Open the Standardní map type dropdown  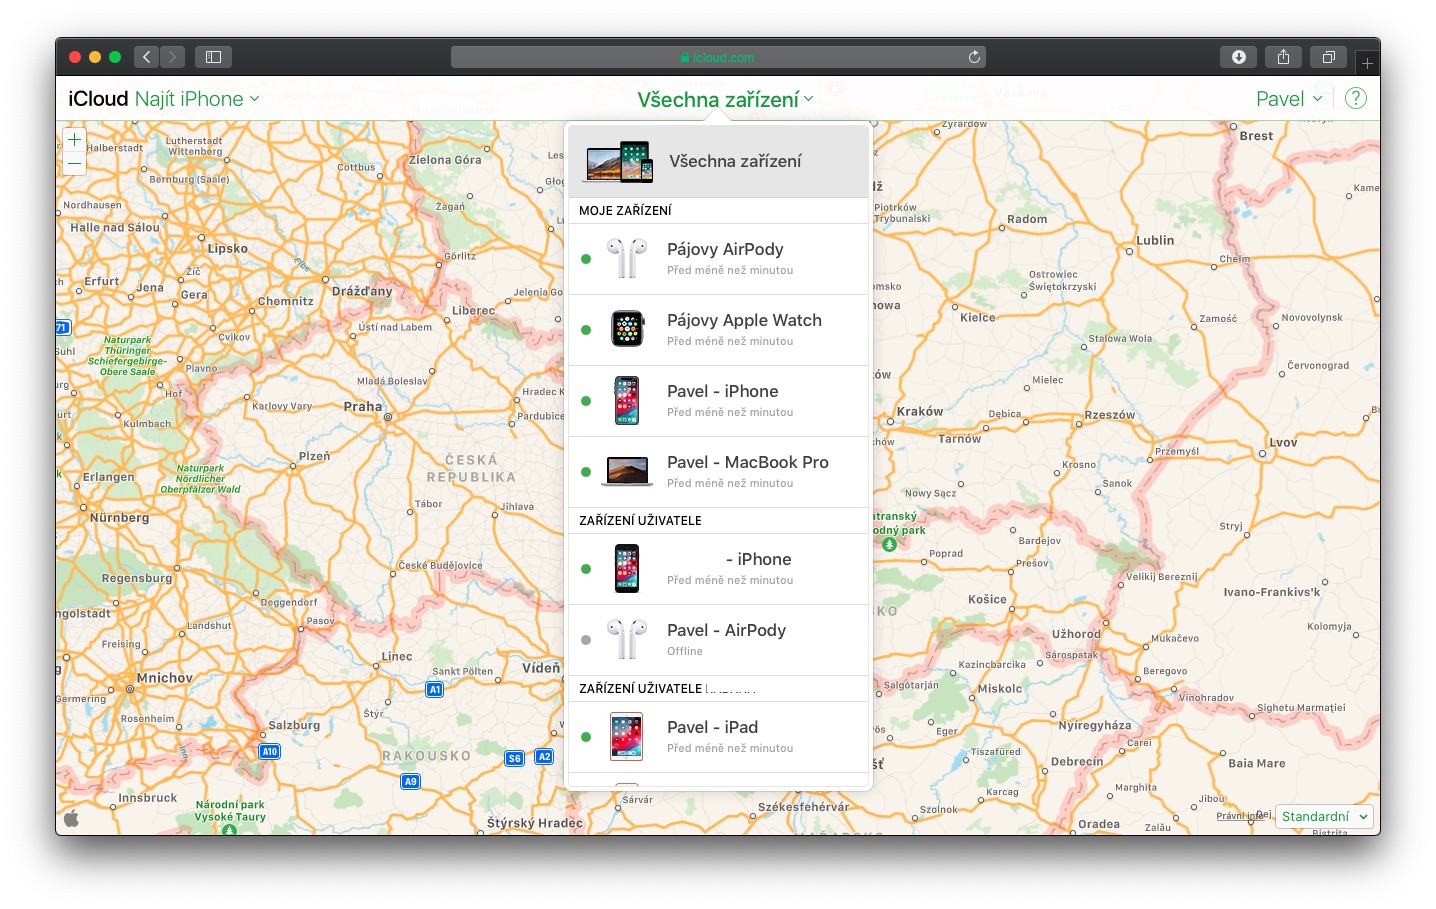coord(1324,816)
